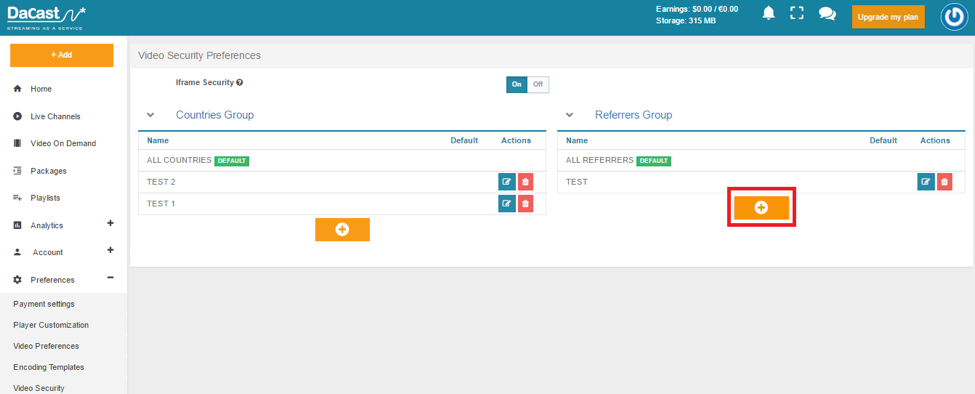Open Player Customization
The image size is (975, 394).
point(51,325)
